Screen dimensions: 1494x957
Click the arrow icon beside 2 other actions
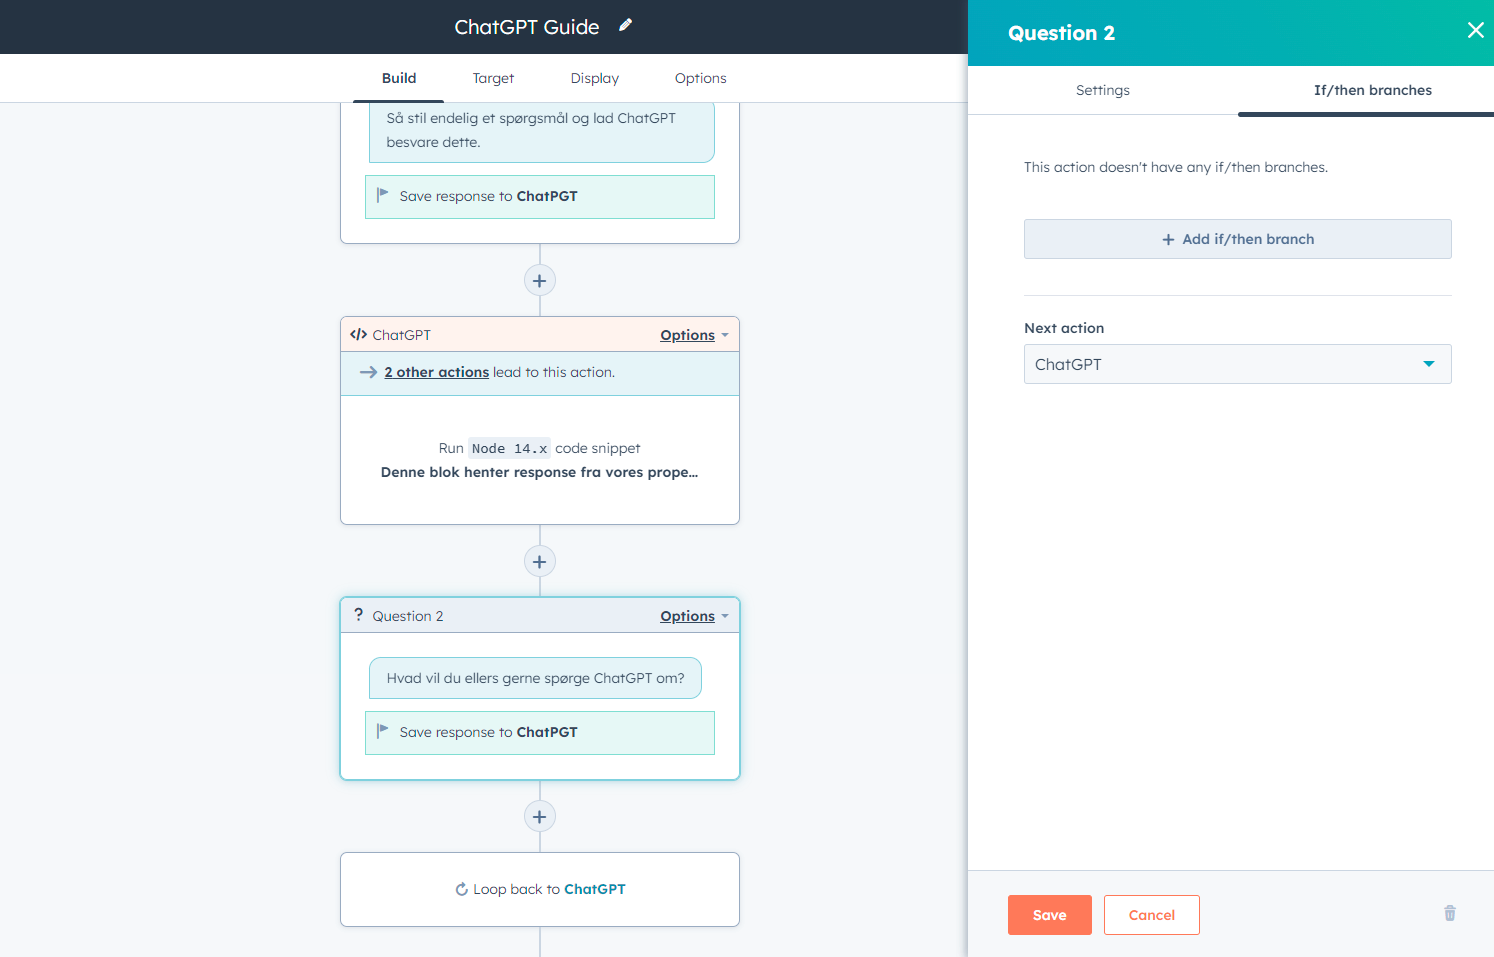click(x=368, y=372)
